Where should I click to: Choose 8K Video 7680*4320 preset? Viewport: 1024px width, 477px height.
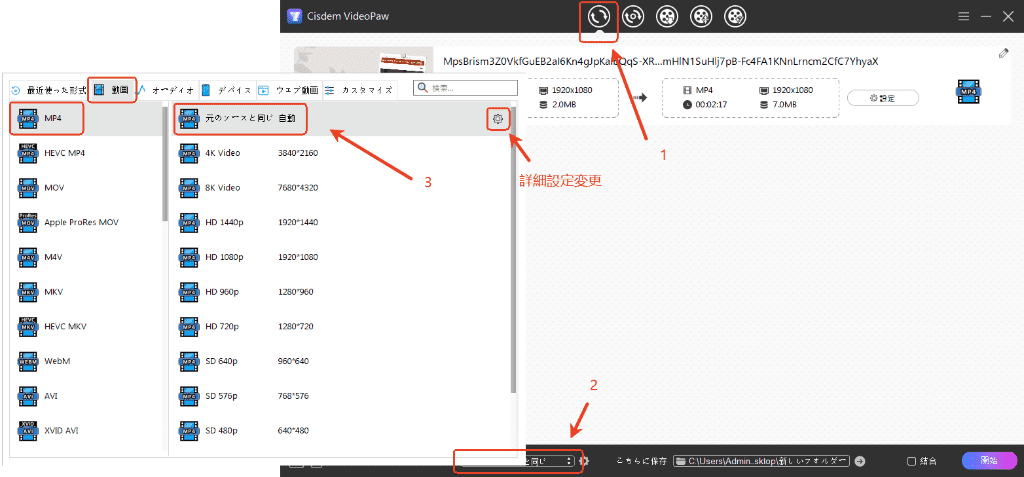coord(340,188)
